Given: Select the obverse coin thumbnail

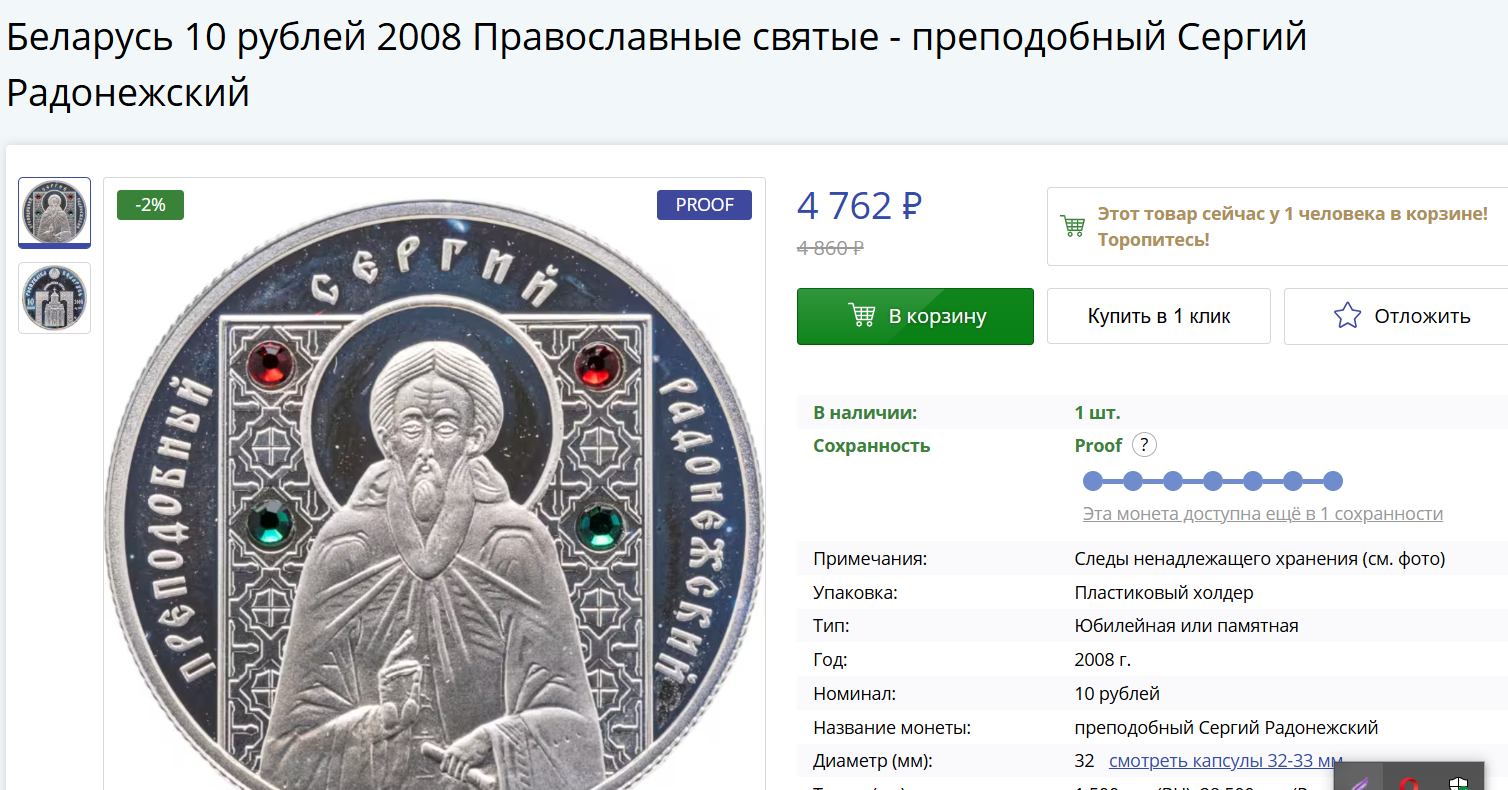Looking at the screenshot, I should 55,213.
